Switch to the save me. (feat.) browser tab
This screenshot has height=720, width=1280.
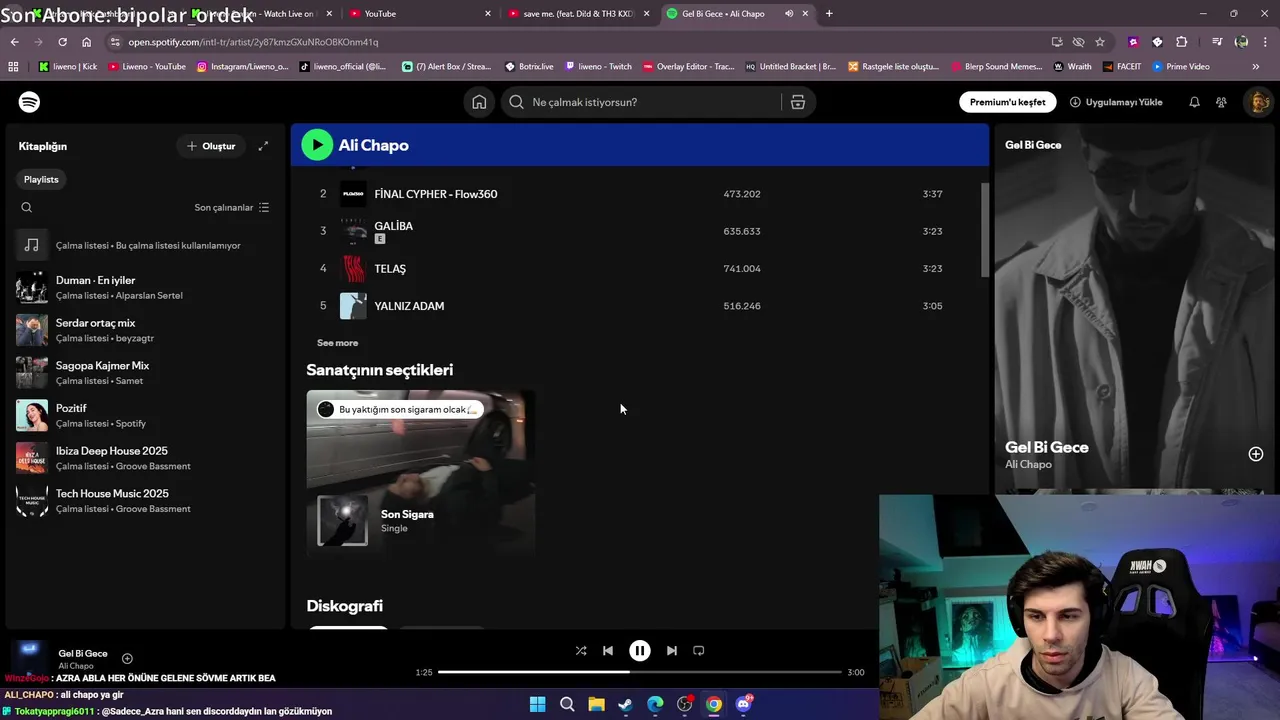pyautogui.click(x=577, y=14)
